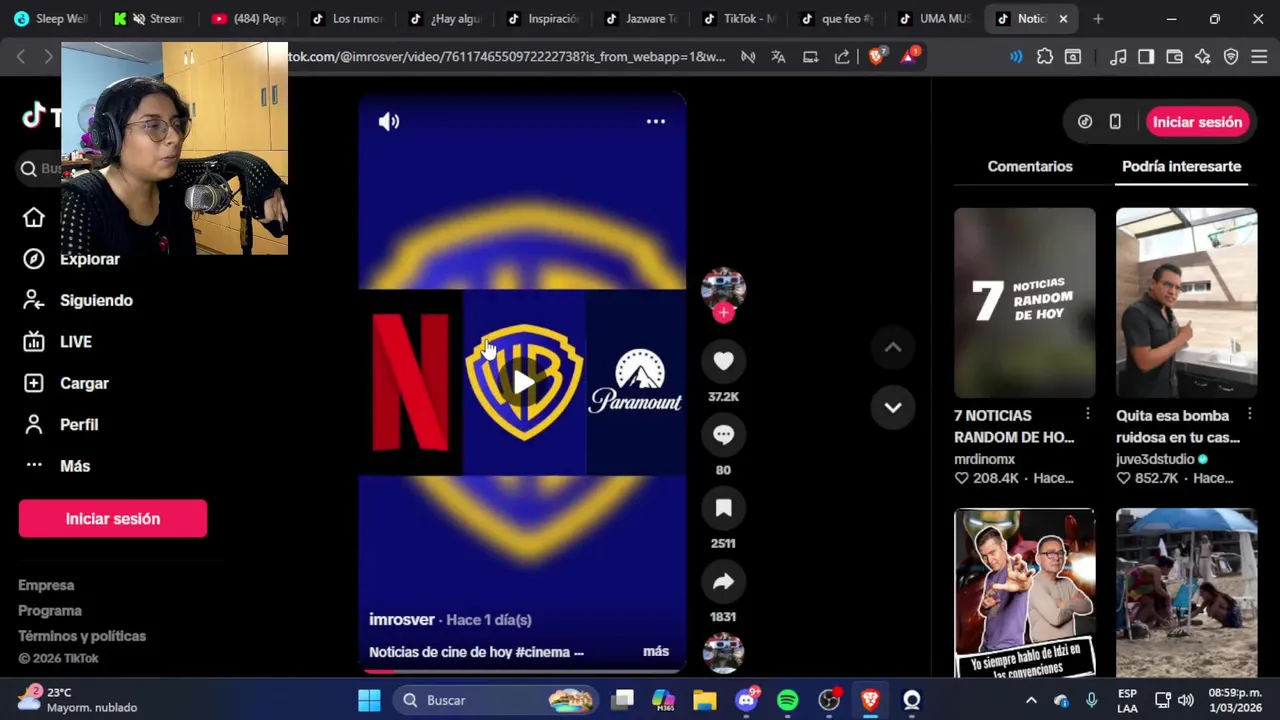Open options for the 7 NOTICIAS video card
Screen dimensions: 1280x720
pos(1088,414)
